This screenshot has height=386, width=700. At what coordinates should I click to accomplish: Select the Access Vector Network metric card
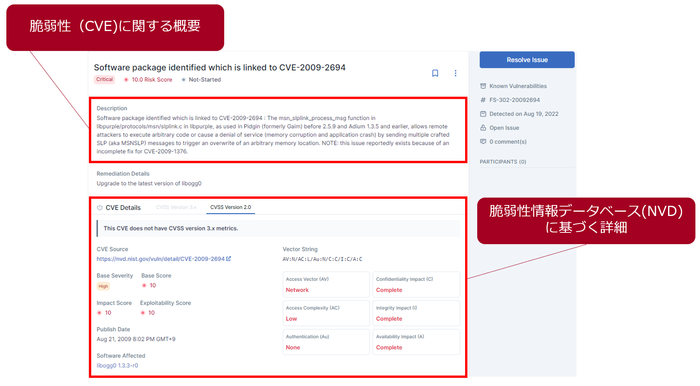tap(326, 284)
